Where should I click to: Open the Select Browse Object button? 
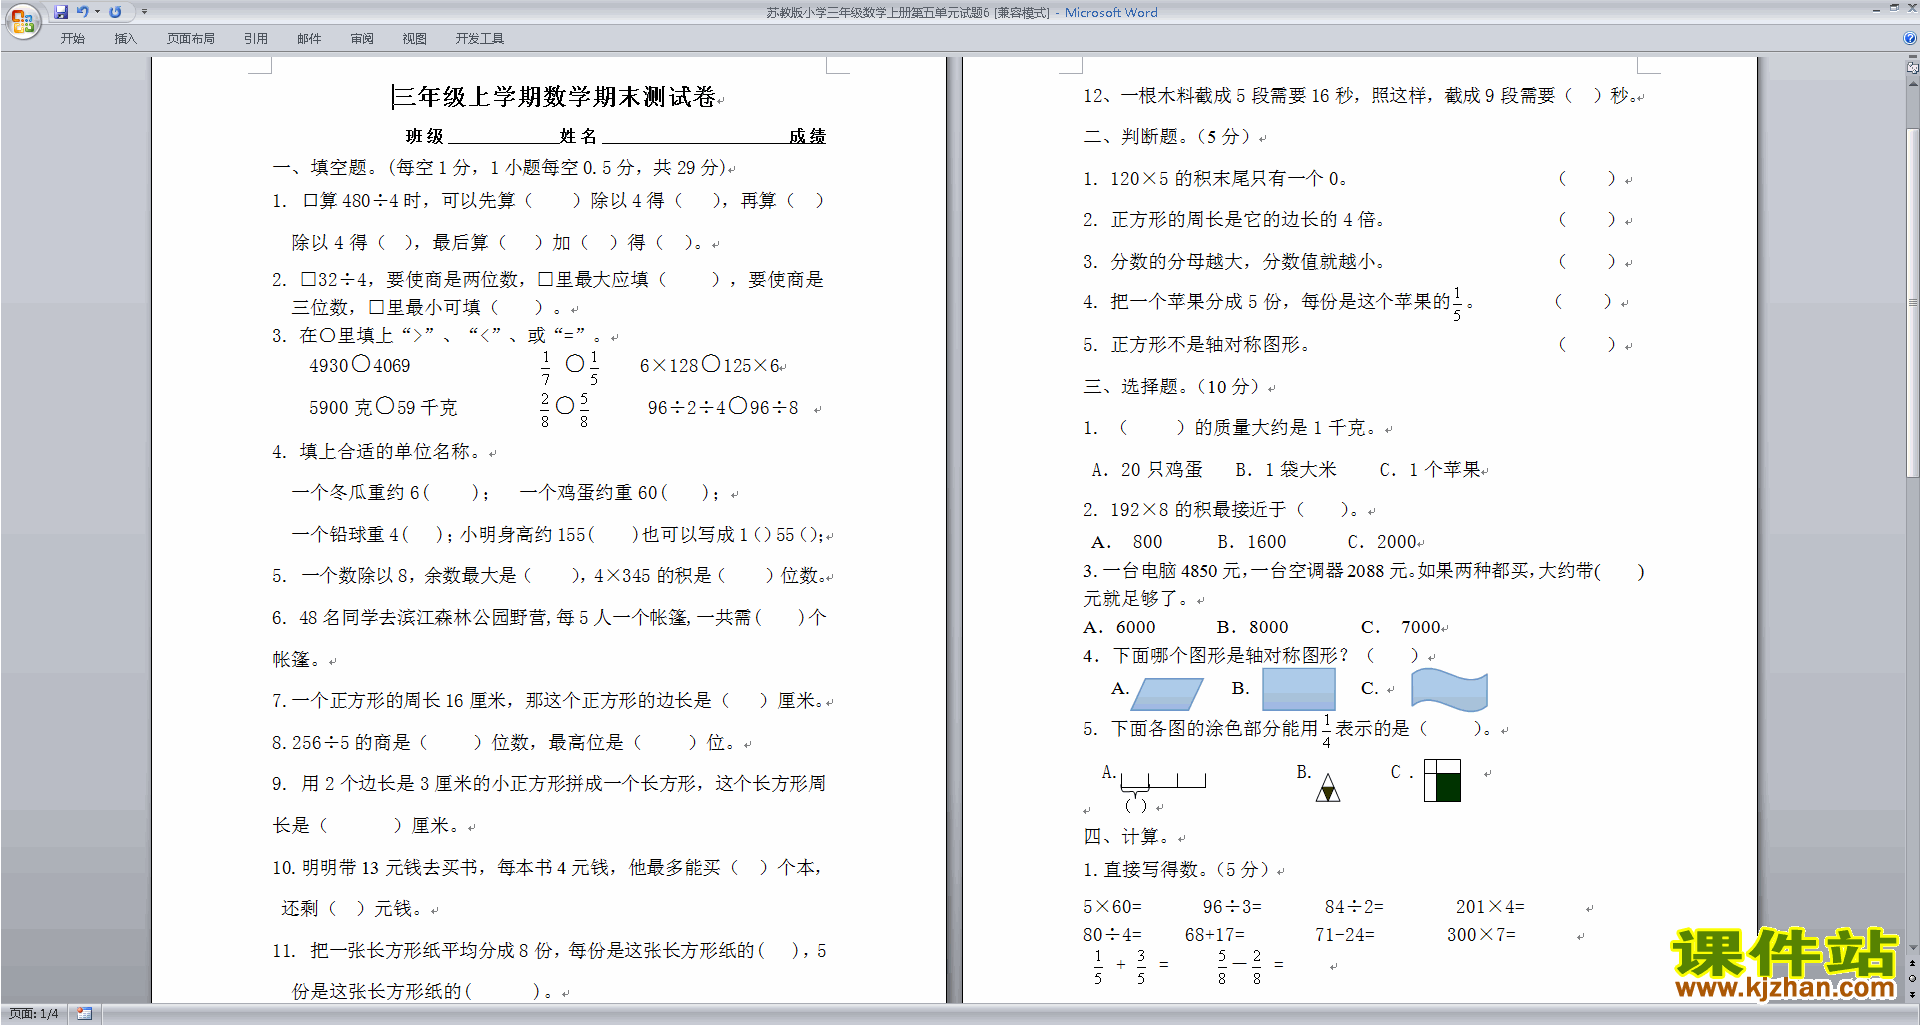coord(1913,978)
